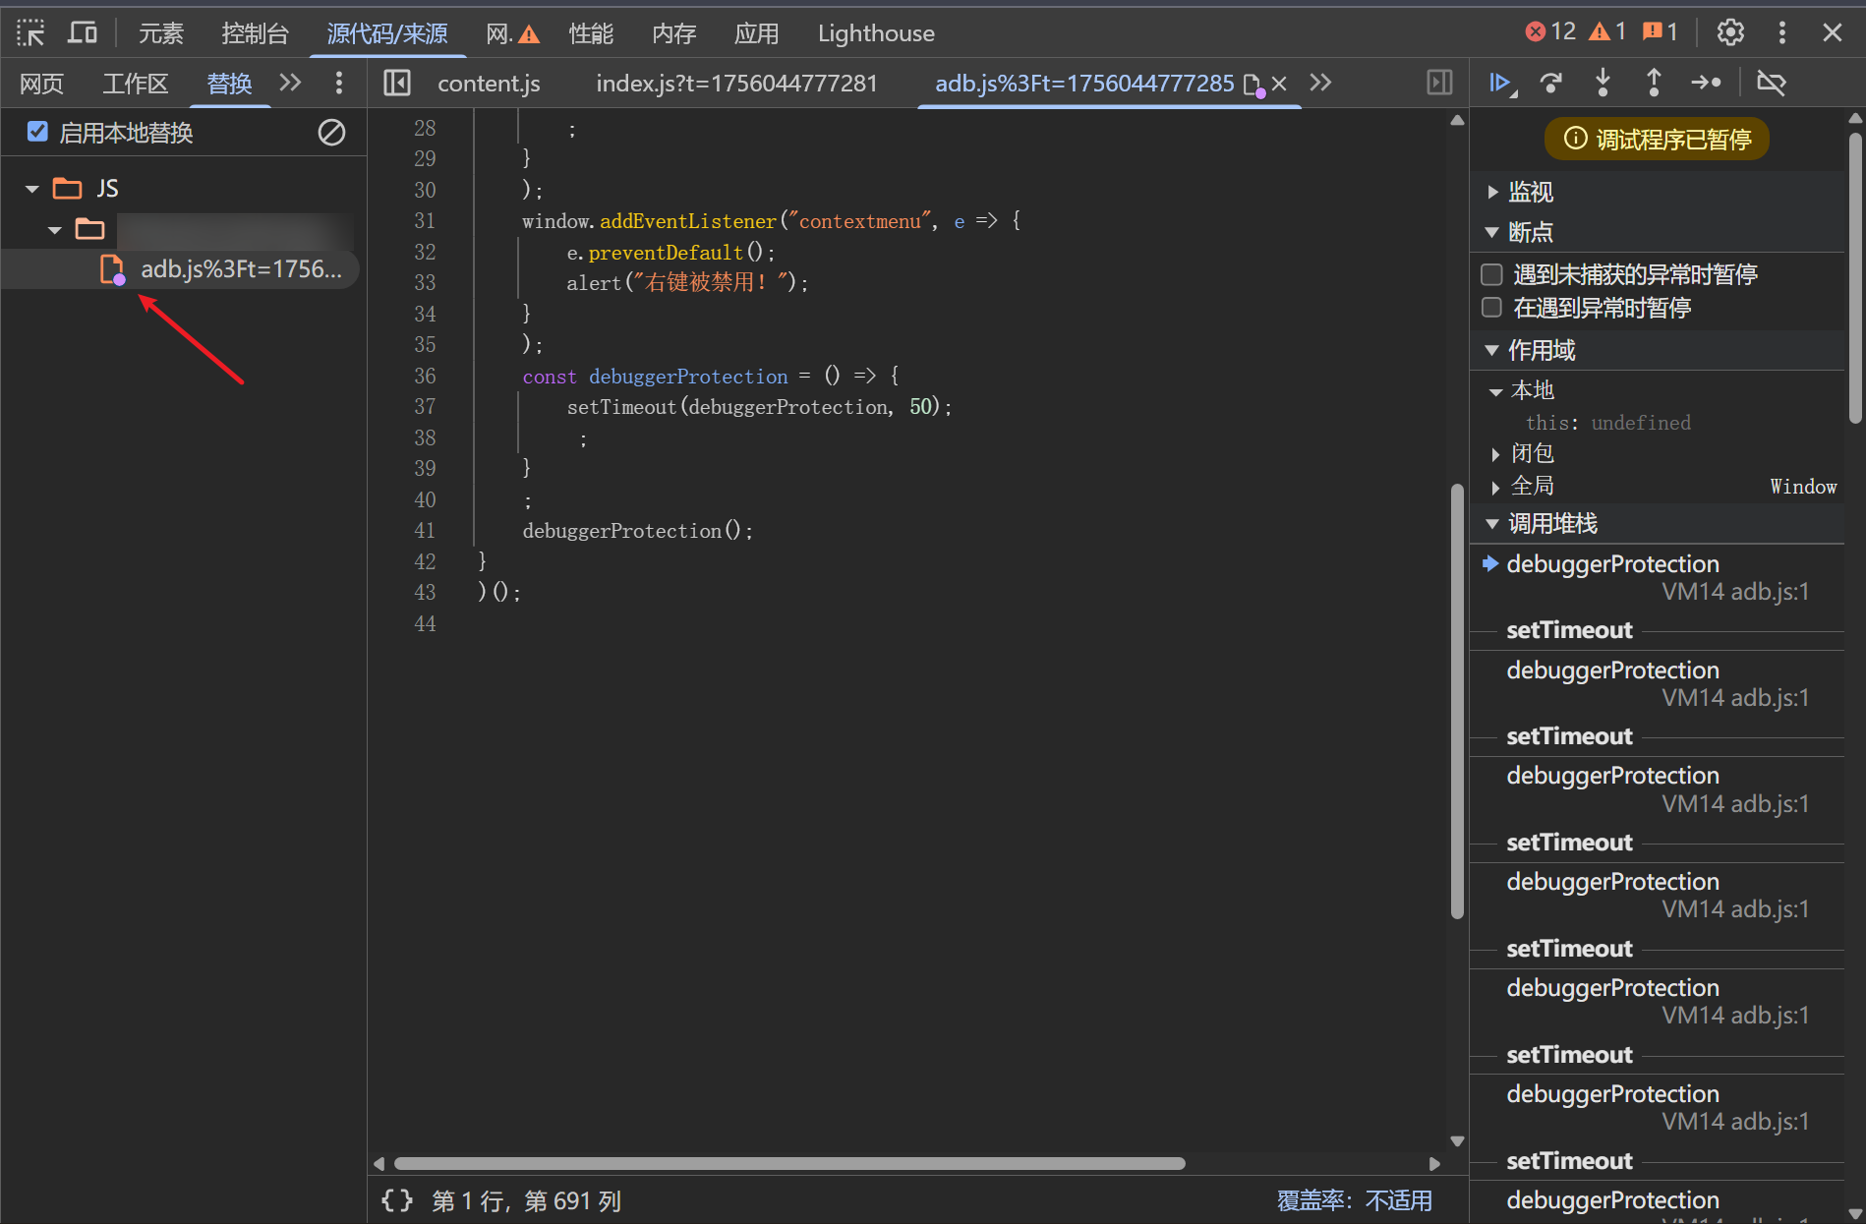Click the step into function icon
1866x1224 pixels.
pos(1603,83)
